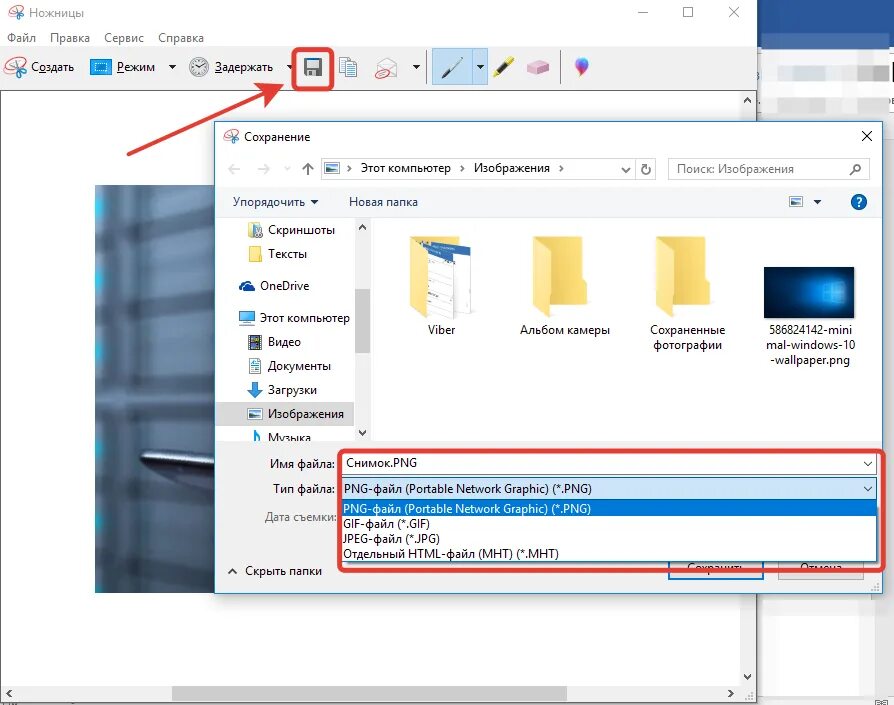Screen dimensions: 894x705
Task: Open the view options dropdown arrow
Action: (817, 202)
